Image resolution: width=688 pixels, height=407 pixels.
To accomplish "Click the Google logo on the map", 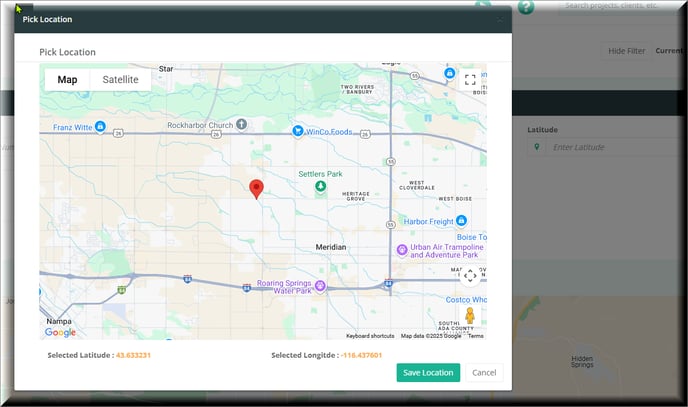I will tap(60, 332).
